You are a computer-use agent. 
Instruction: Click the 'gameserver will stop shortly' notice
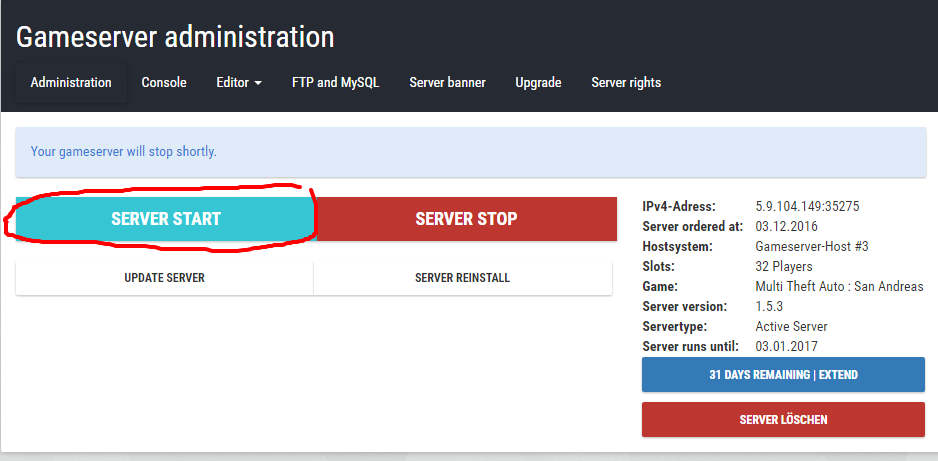click(x=124, y=152)
